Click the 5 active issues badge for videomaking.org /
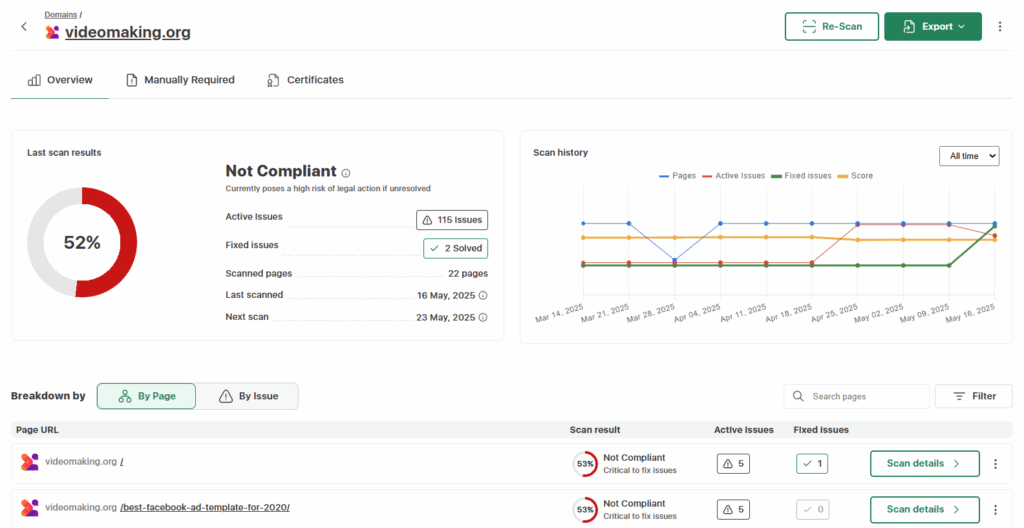1024x528 pixels. point(733,463)
